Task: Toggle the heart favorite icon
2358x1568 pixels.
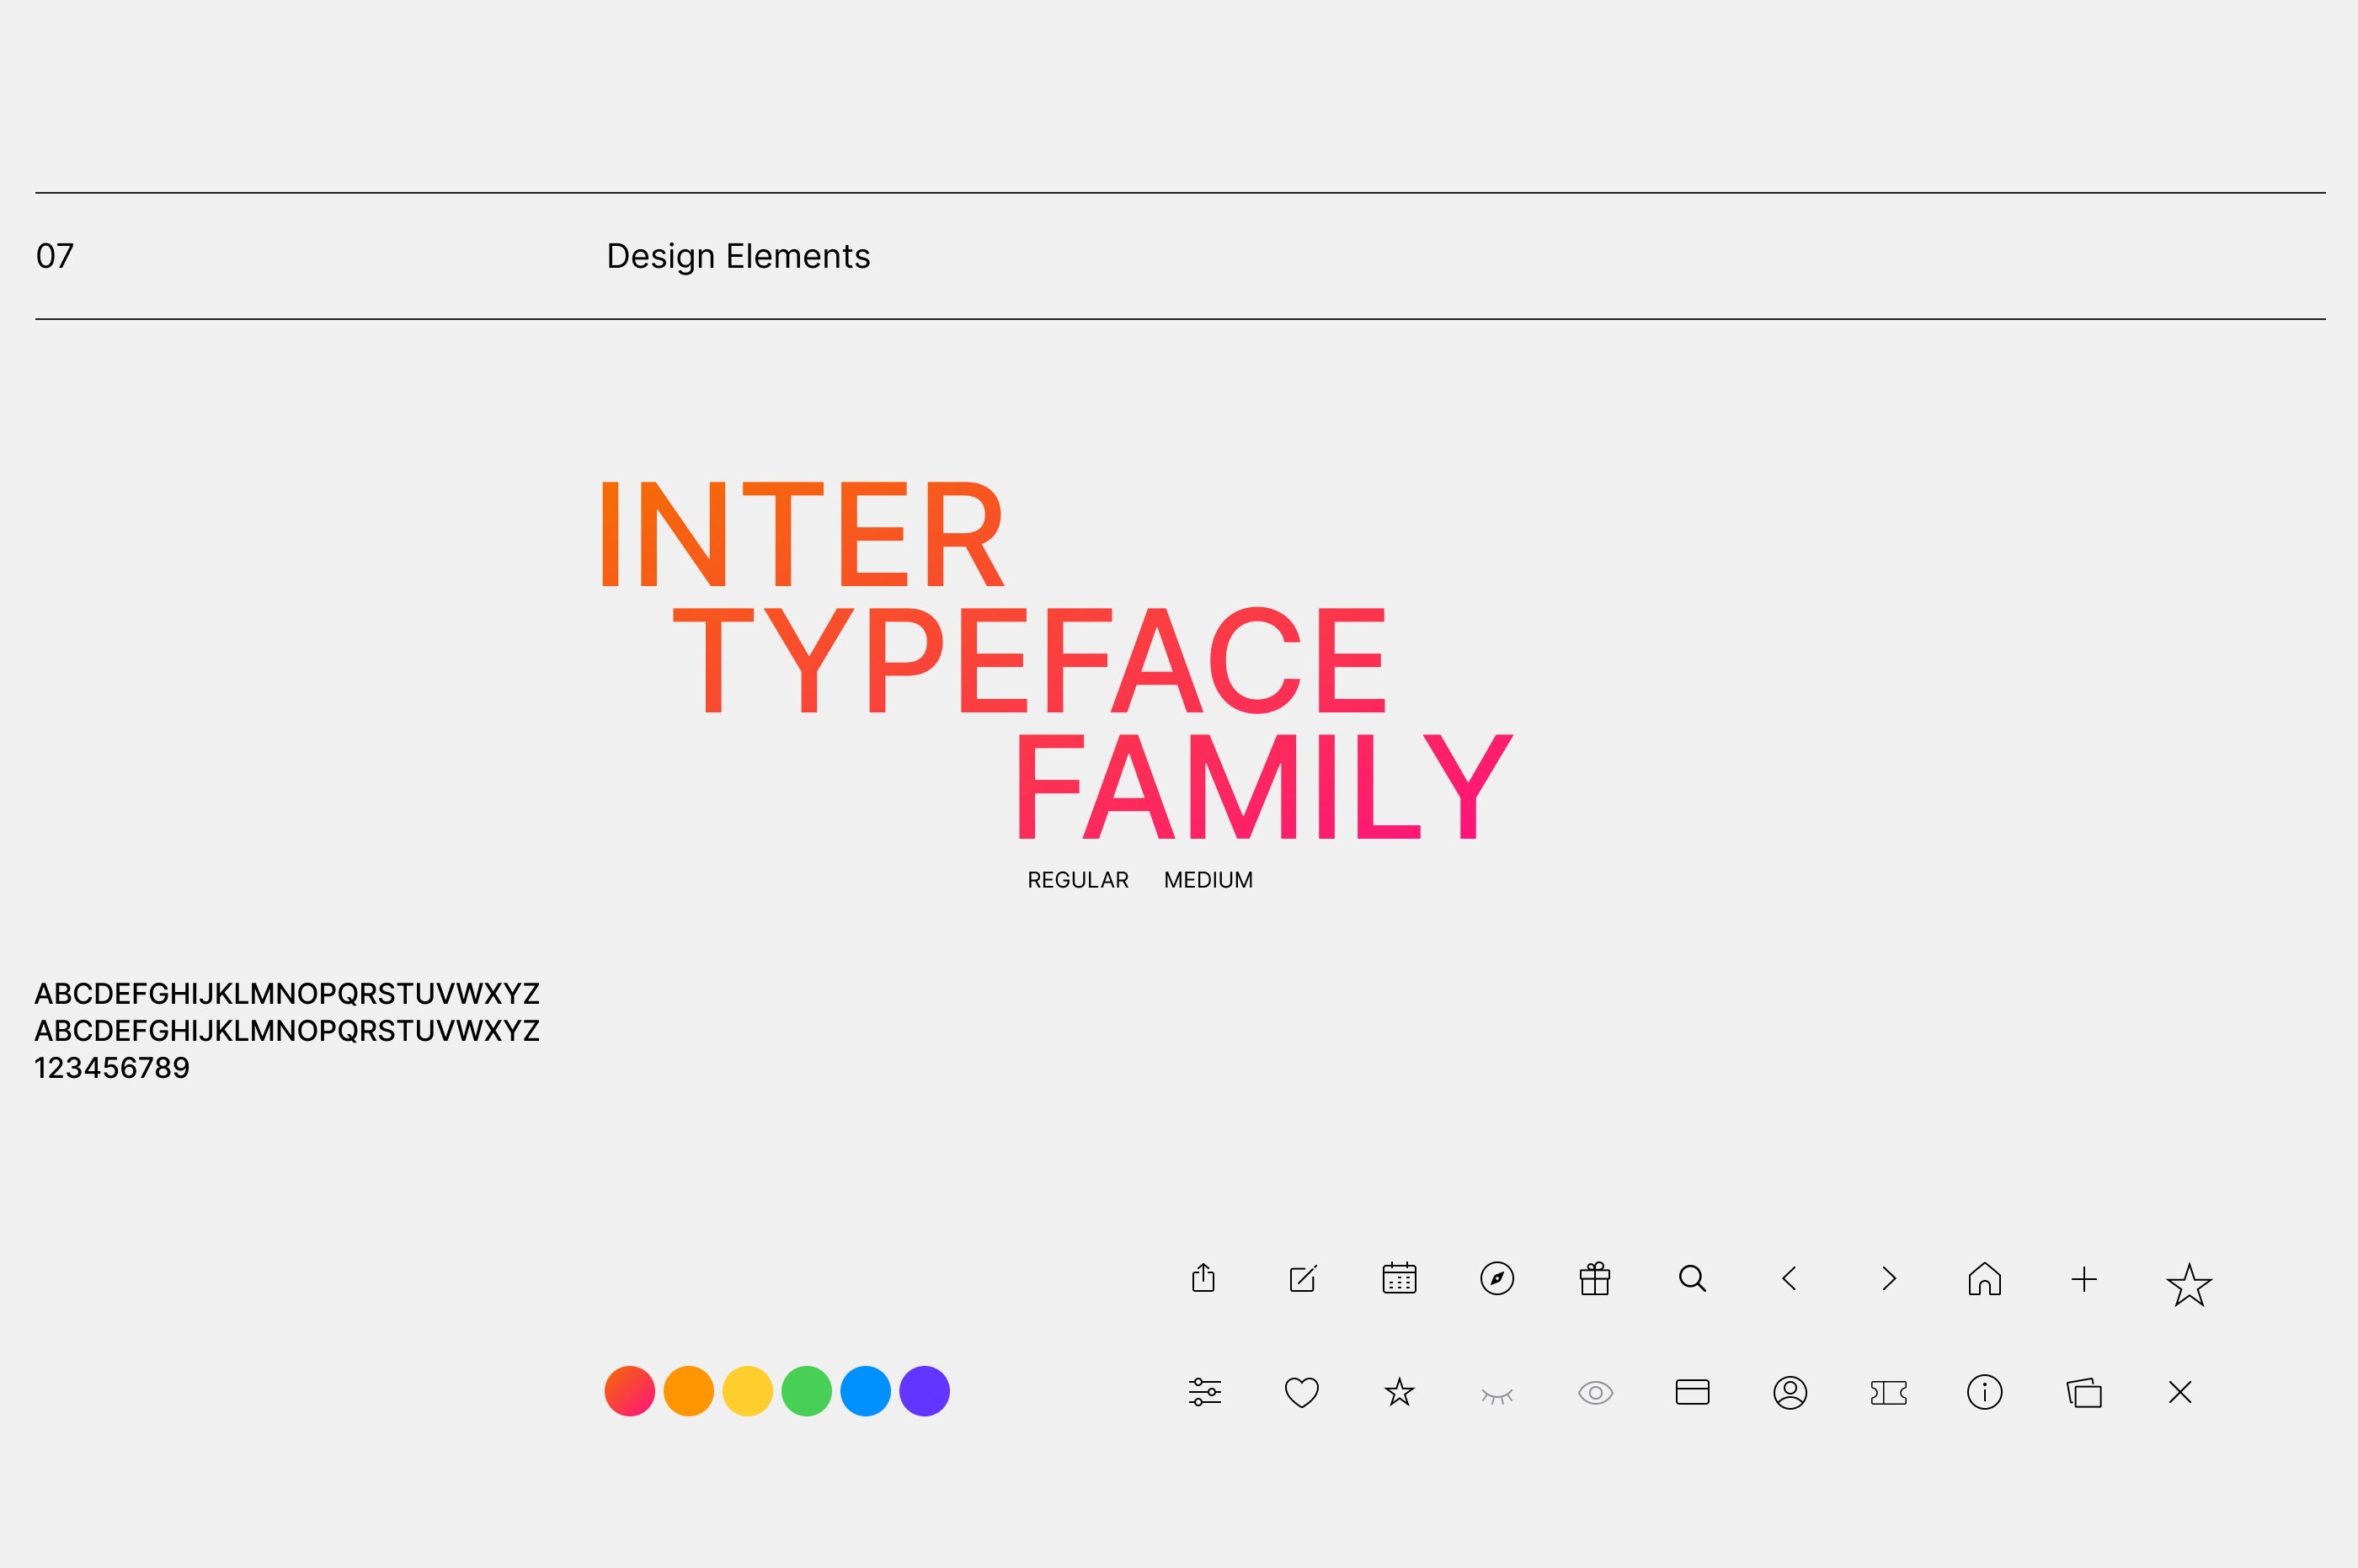Action: [x=1302, y=1392]
